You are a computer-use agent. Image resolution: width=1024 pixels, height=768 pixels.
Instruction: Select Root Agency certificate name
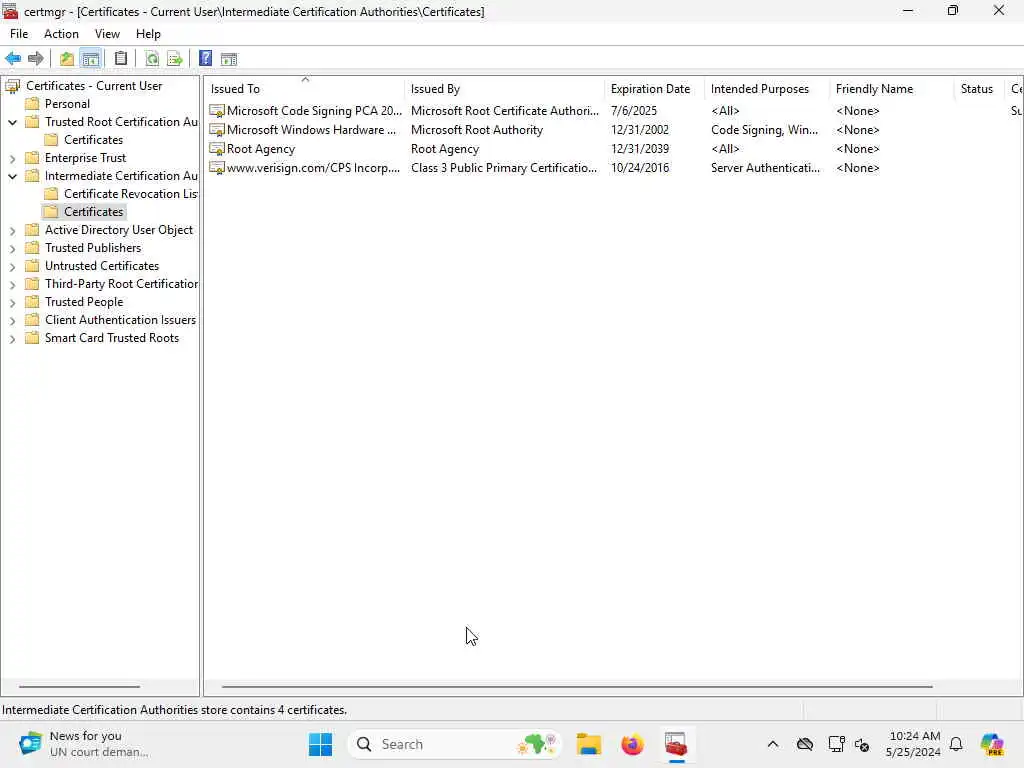[x=261, y=149]
